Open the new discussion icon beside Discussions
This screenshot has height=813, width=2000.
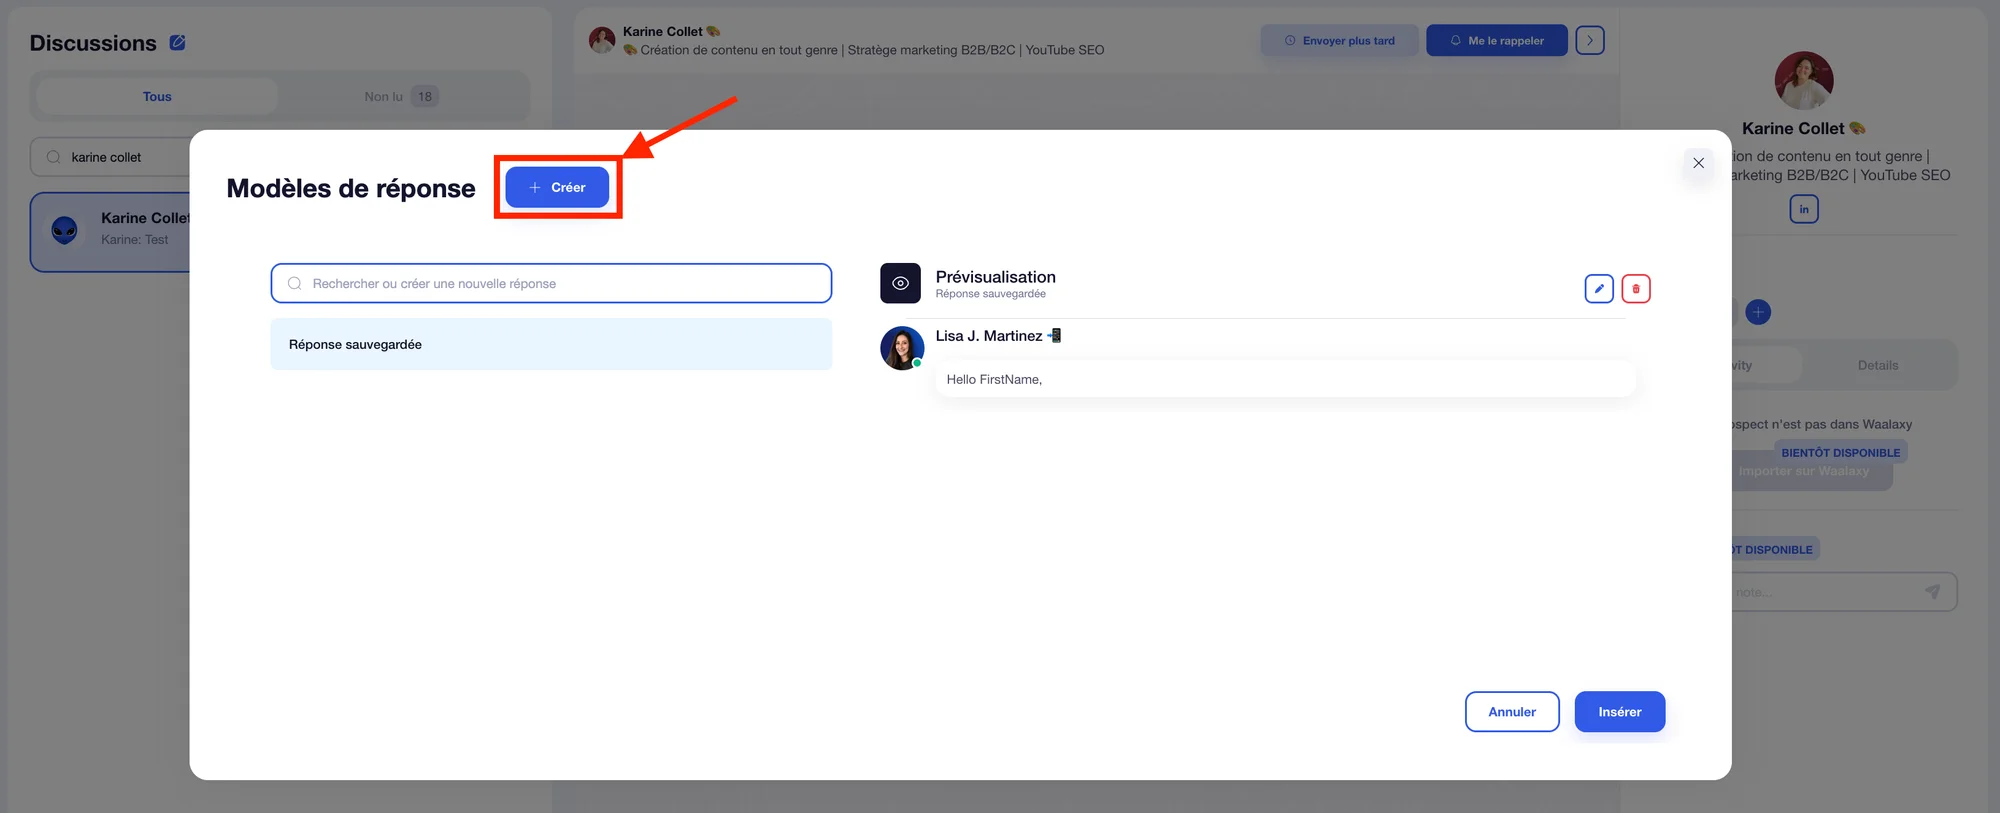point(177,42)
